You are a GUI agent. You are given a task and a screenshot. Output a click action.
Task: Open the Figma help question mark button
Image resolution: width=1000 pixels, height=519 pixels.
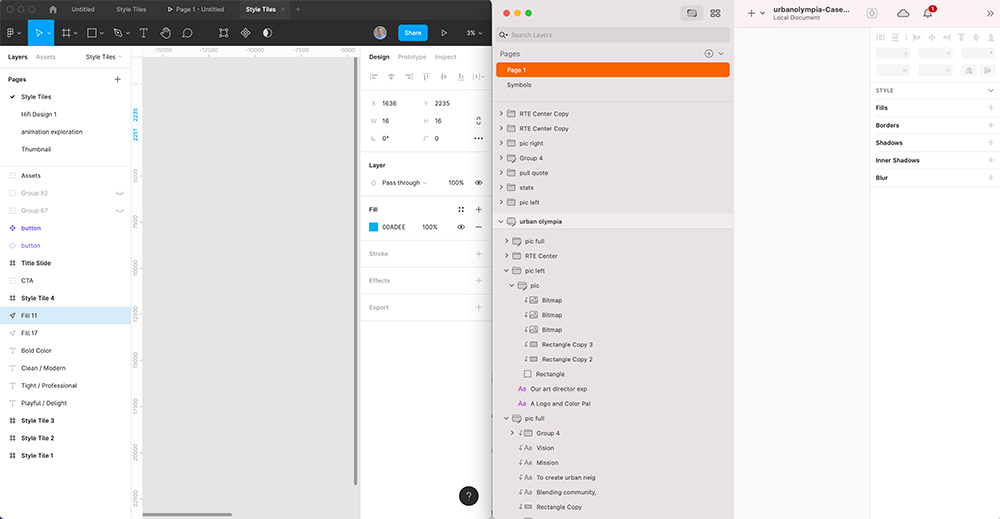(469, 496)
